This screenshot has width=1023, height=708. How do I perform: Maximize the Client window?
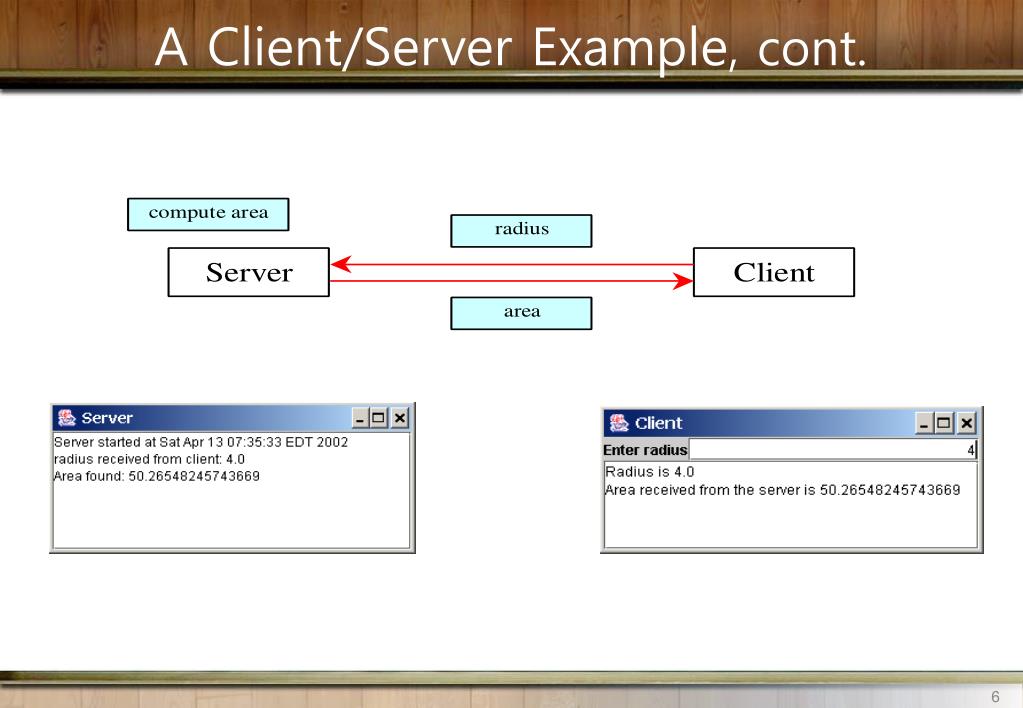[943, 423]
